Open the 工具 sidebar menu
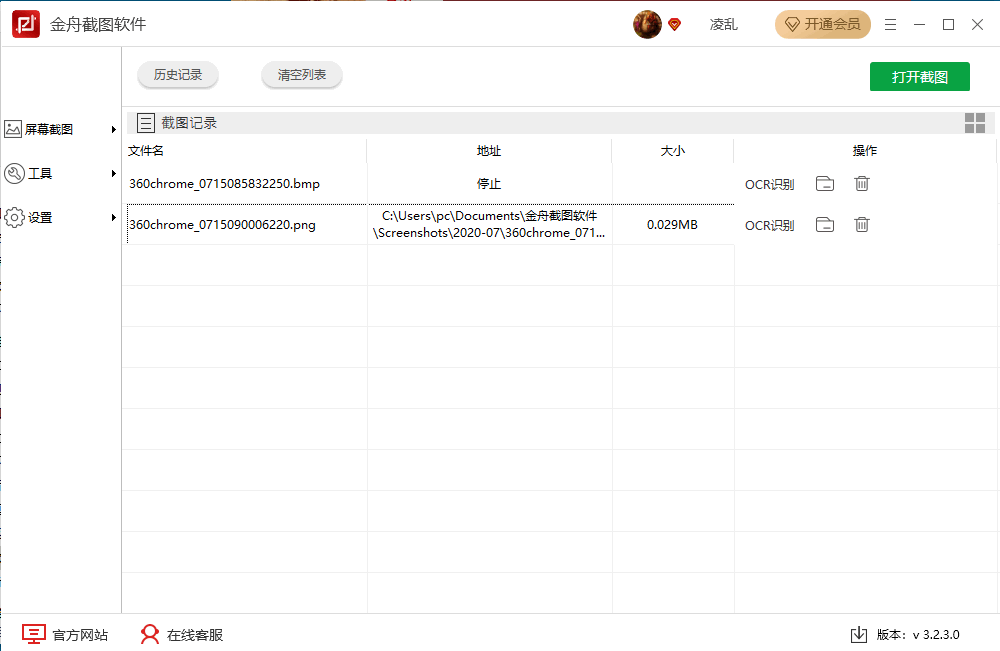This screenshot has width=1000, height=651. pos(61,173)
